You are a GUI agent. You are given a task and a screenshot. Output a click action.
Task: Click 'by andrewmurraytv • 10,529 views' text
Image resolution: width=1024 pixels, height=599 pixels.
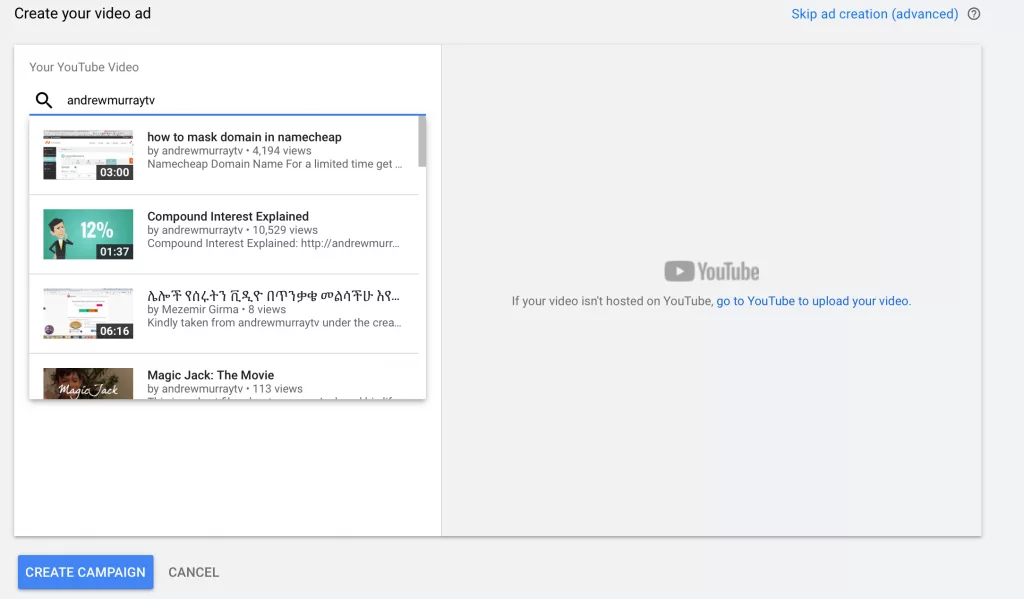pyautogui.click(x=232, y=230)
